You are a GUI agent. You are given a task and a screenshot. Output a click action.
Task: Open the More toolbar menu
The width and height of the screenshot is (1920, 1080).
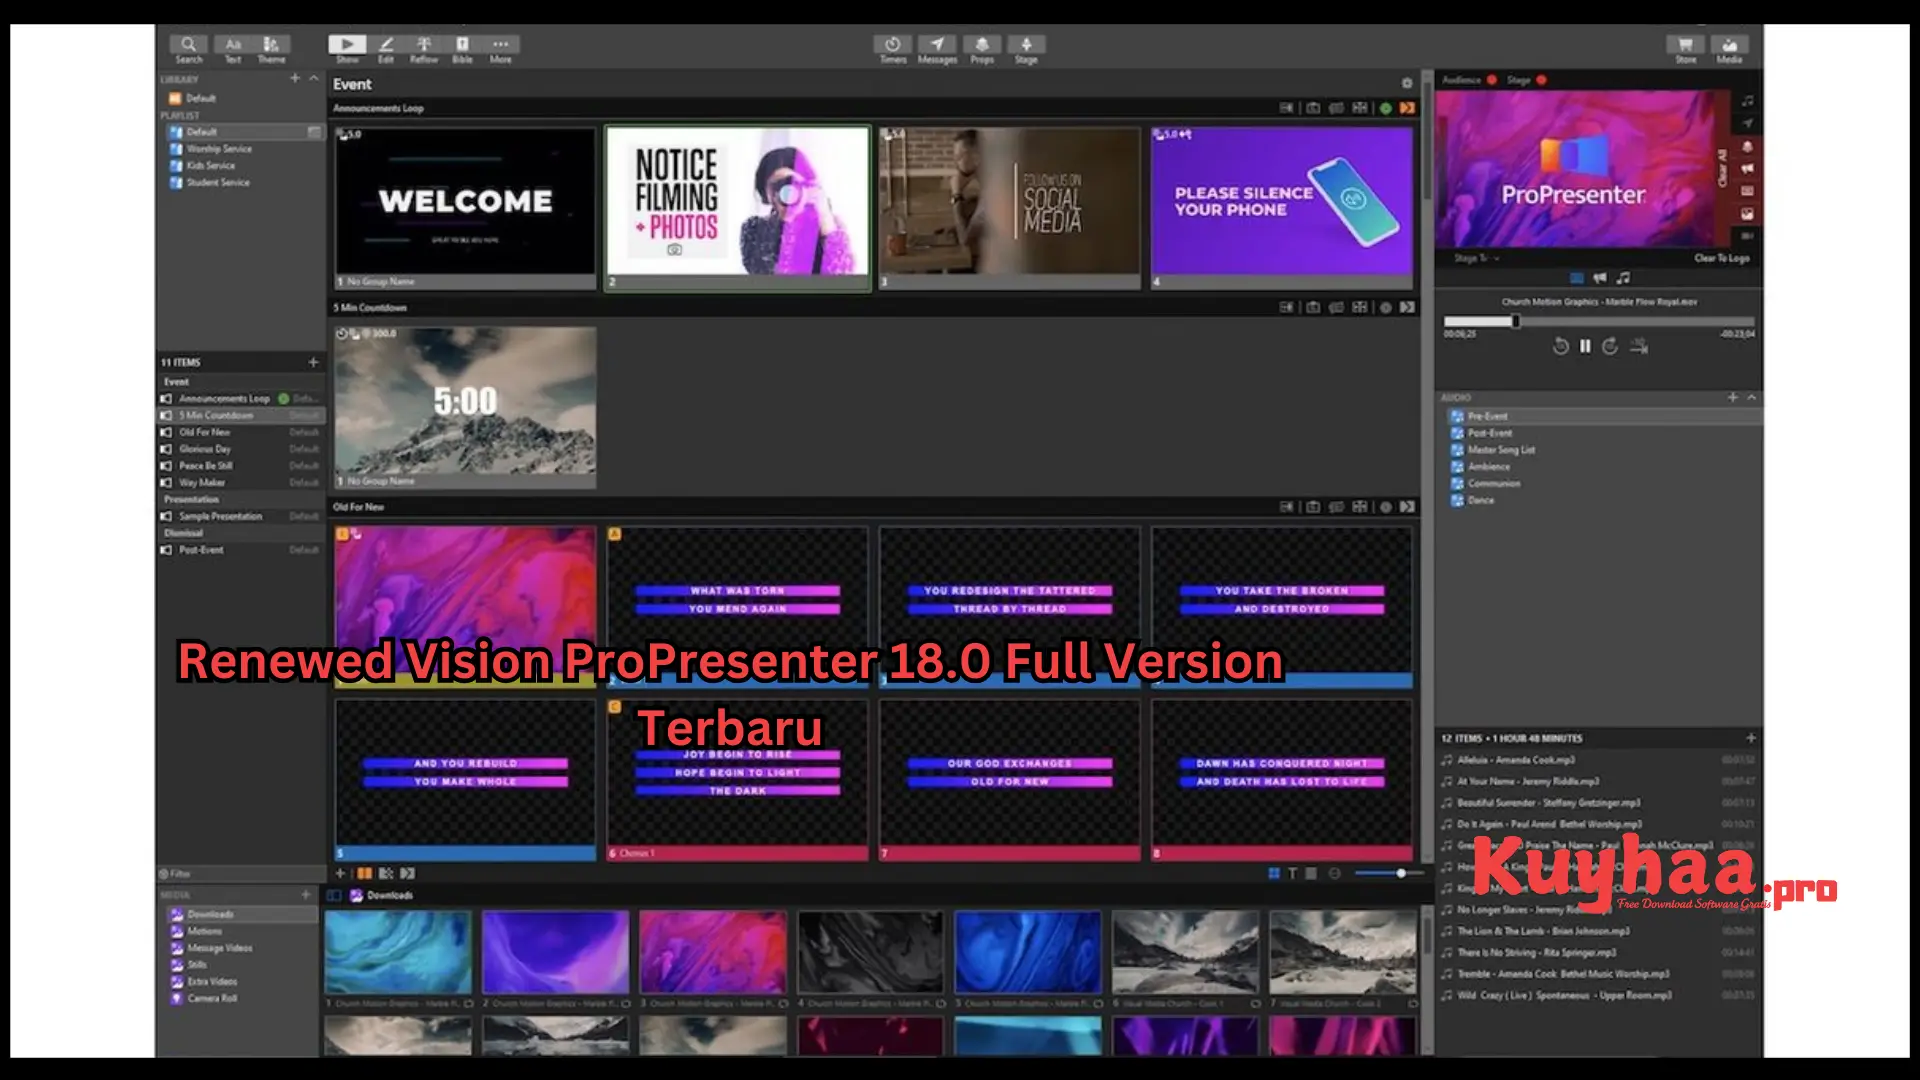coord(501,48)
